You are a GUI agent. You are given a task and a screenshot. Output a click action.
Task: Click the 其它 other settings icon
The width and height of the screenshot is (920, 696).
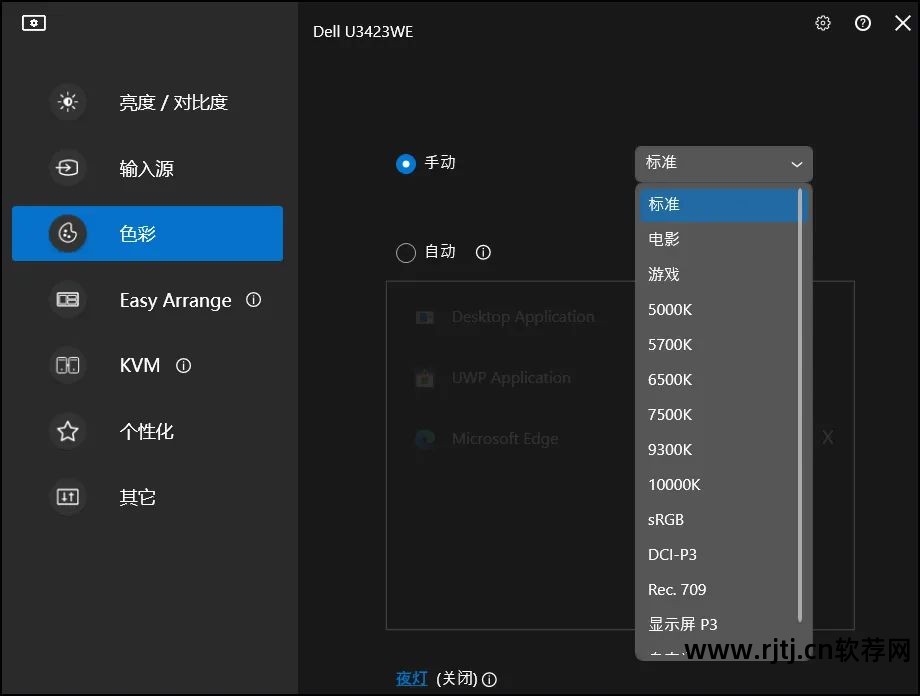click(x=67, y=497)
